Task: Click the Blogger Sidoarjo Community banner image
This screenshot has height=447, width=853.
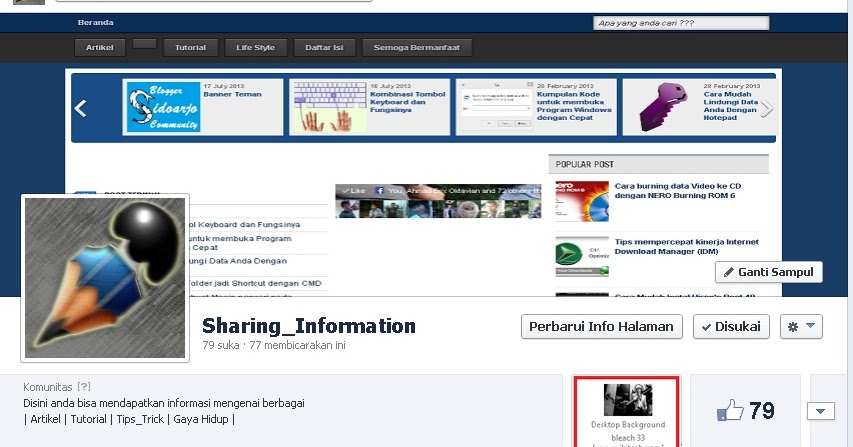Action: tap(163, 107)
